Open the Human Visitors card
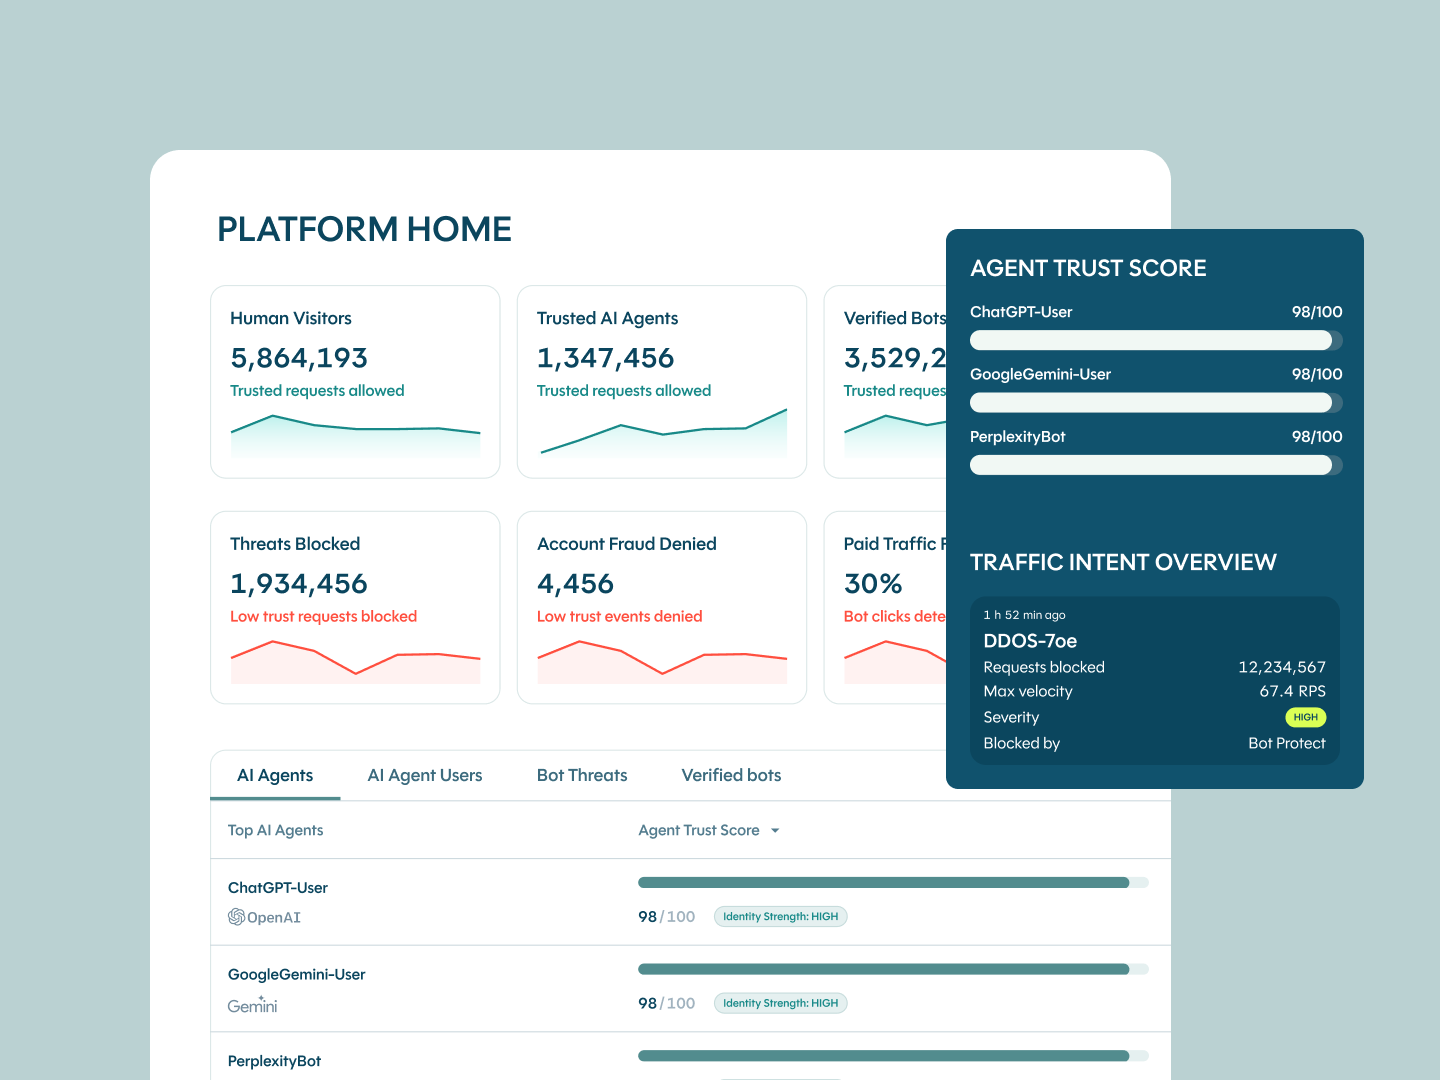 click(x=355, y=382)
